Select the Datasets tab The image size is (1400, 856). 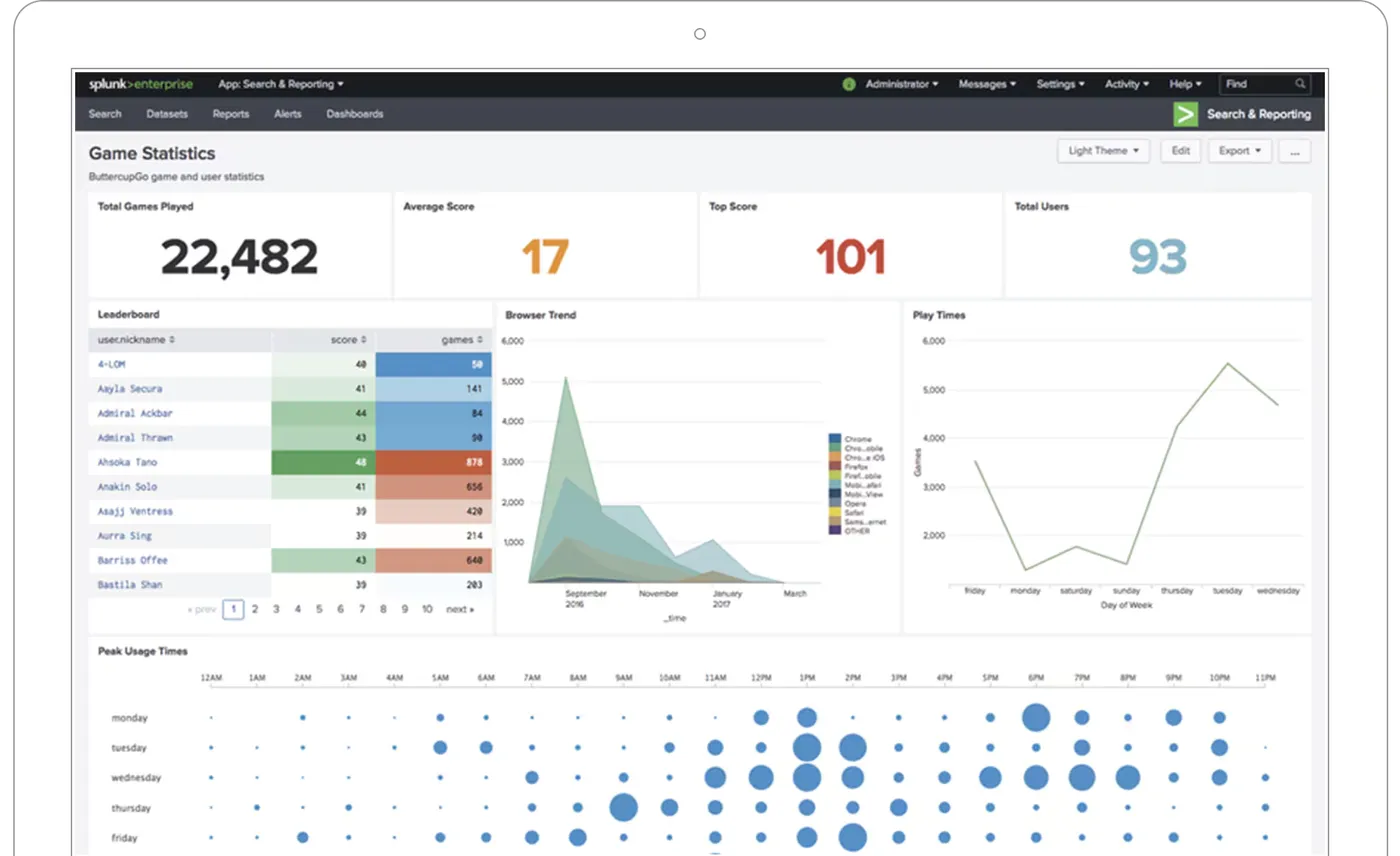tap(166, 114)
